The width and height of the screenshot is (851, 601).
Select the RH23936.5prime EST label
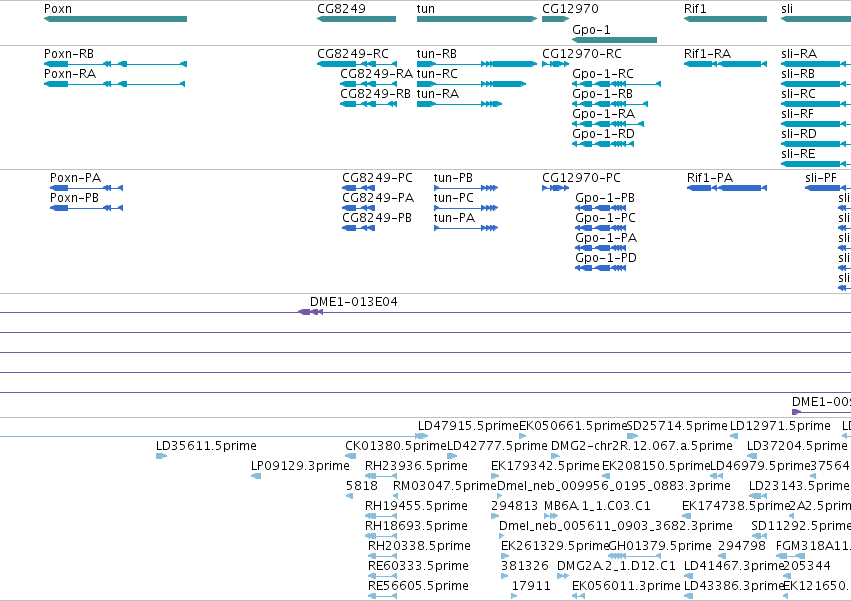point(416,466)
